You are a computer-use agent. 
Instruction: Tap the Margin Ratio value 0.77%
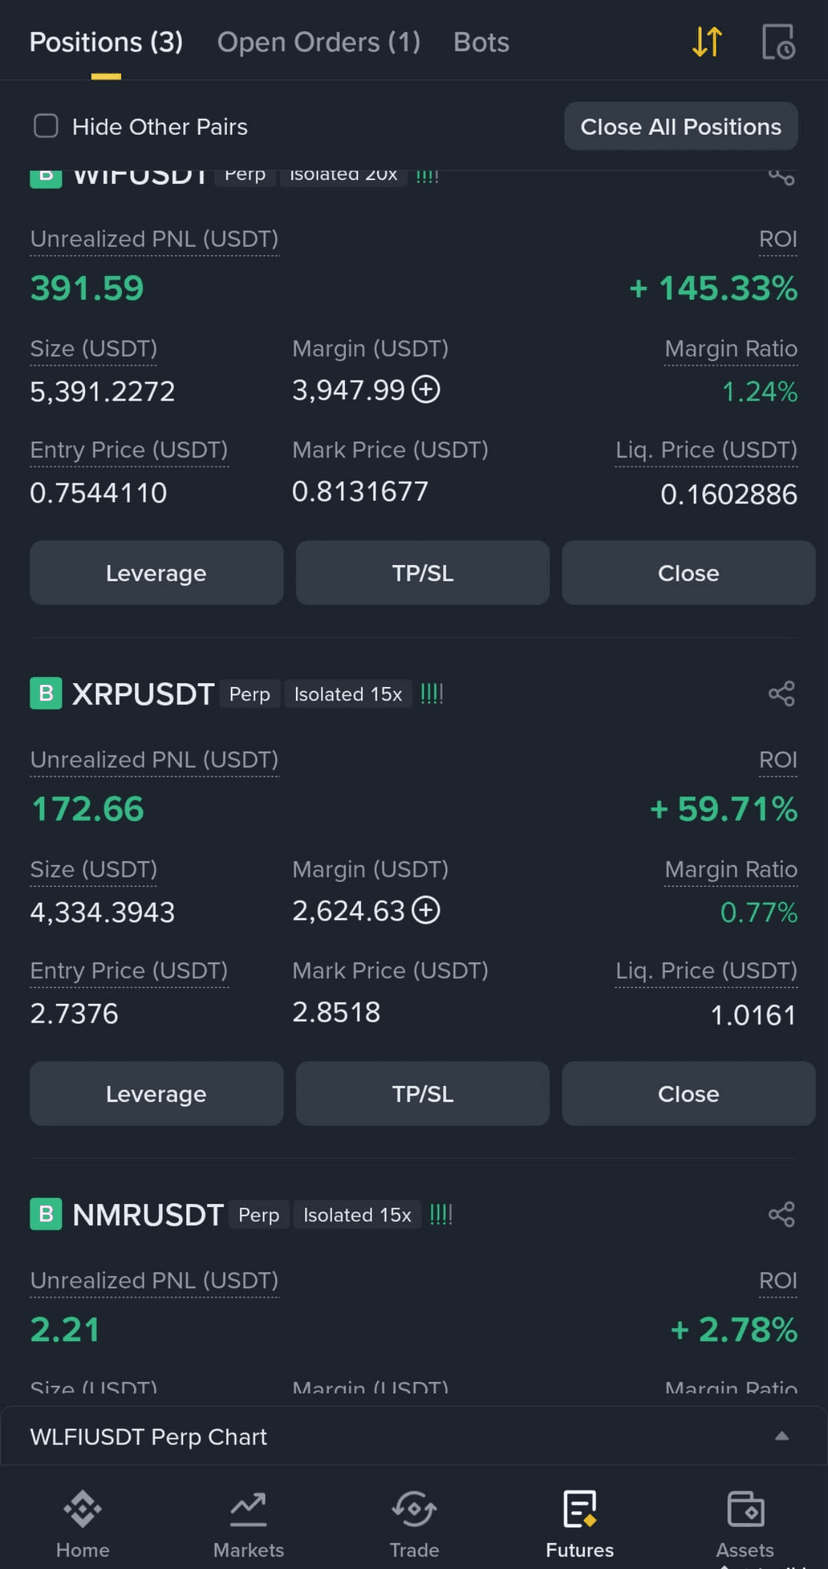point(759,912)
